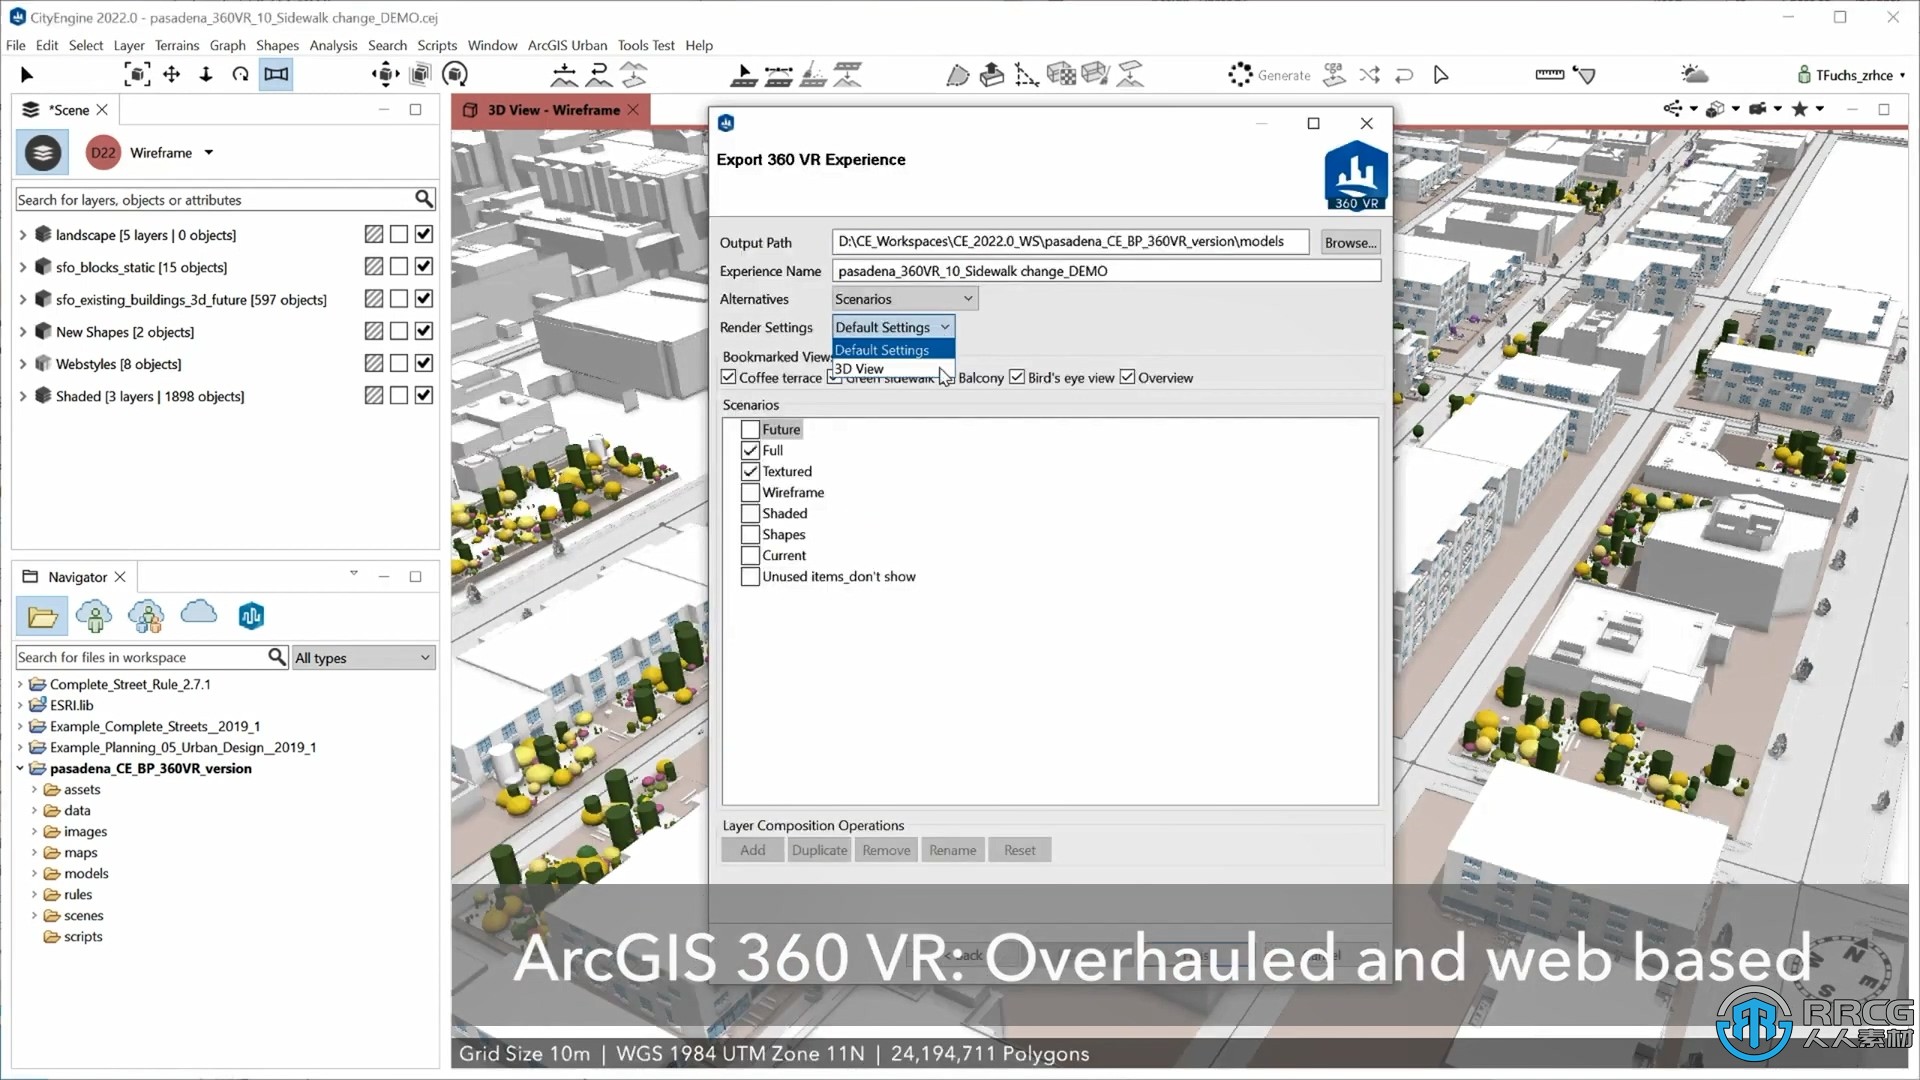Enable the Wireframe scenario checkbox
Viewport: 1920px width, 1080px height.
[x=750, y=493]
